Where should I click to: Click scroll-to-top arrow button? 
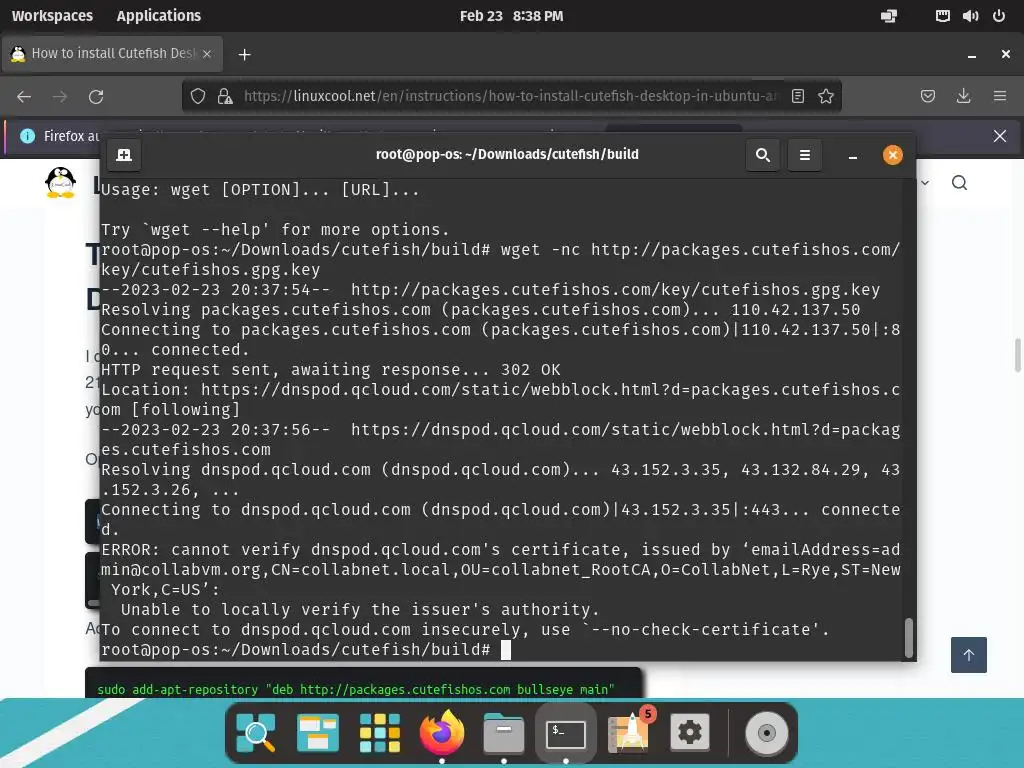968,655
